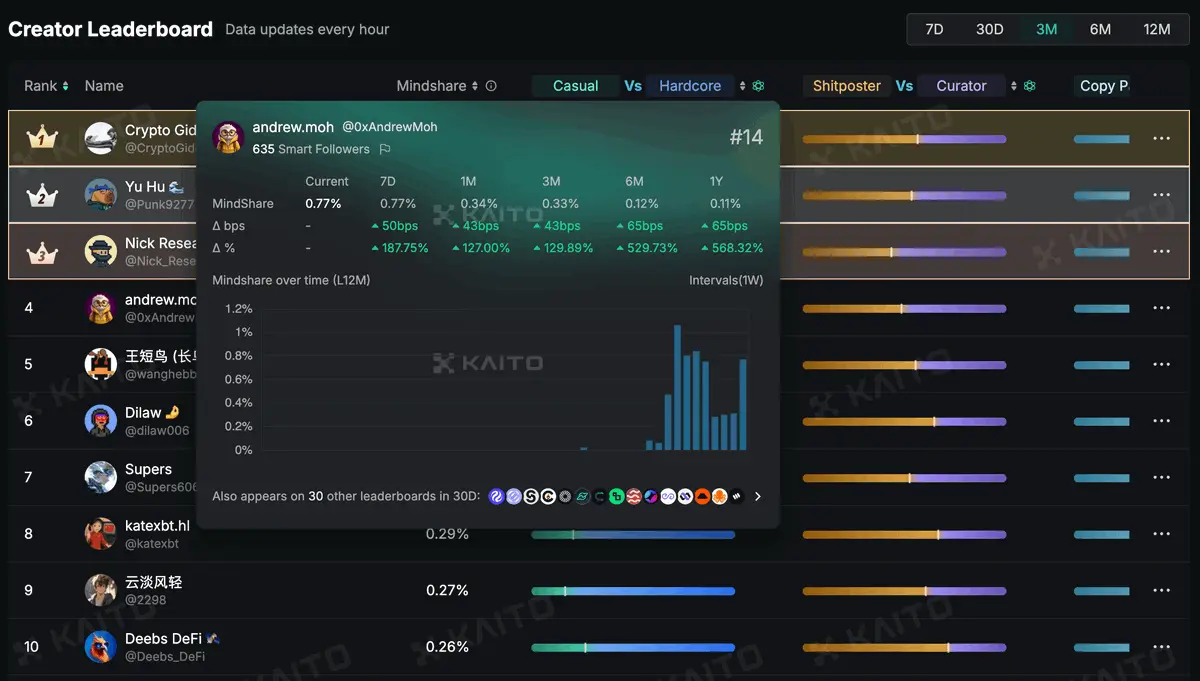Viewport: 1200px width, 681px height.
Task: Click the Name column header
Action: [x=104, y=86]
